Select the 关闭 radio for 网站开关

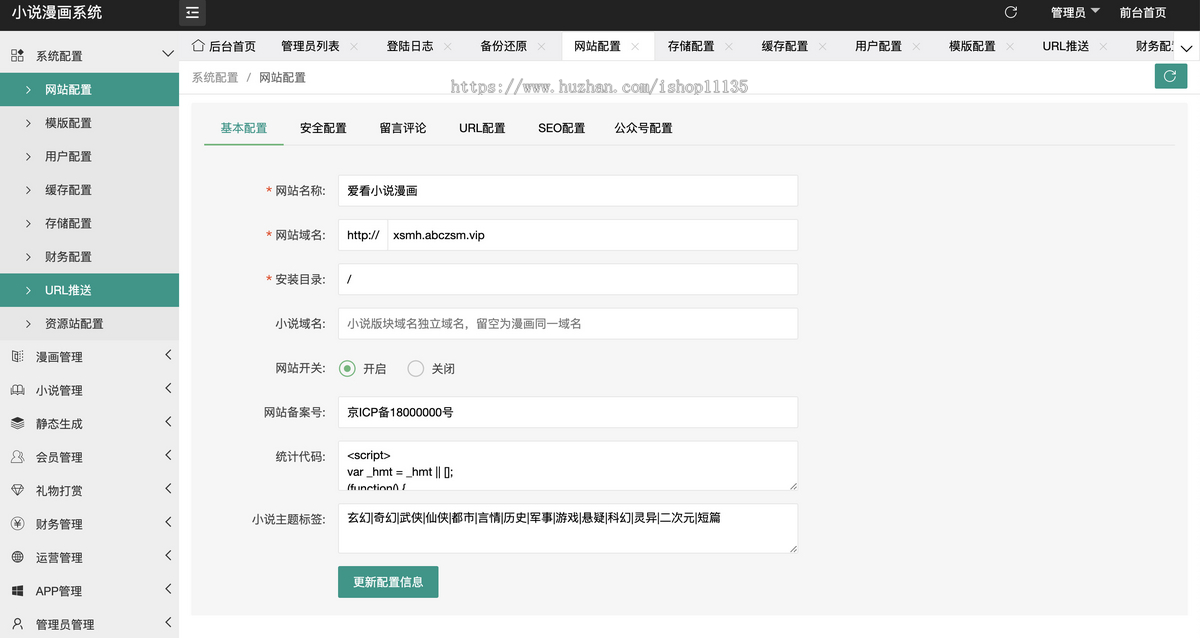[416, 368]
